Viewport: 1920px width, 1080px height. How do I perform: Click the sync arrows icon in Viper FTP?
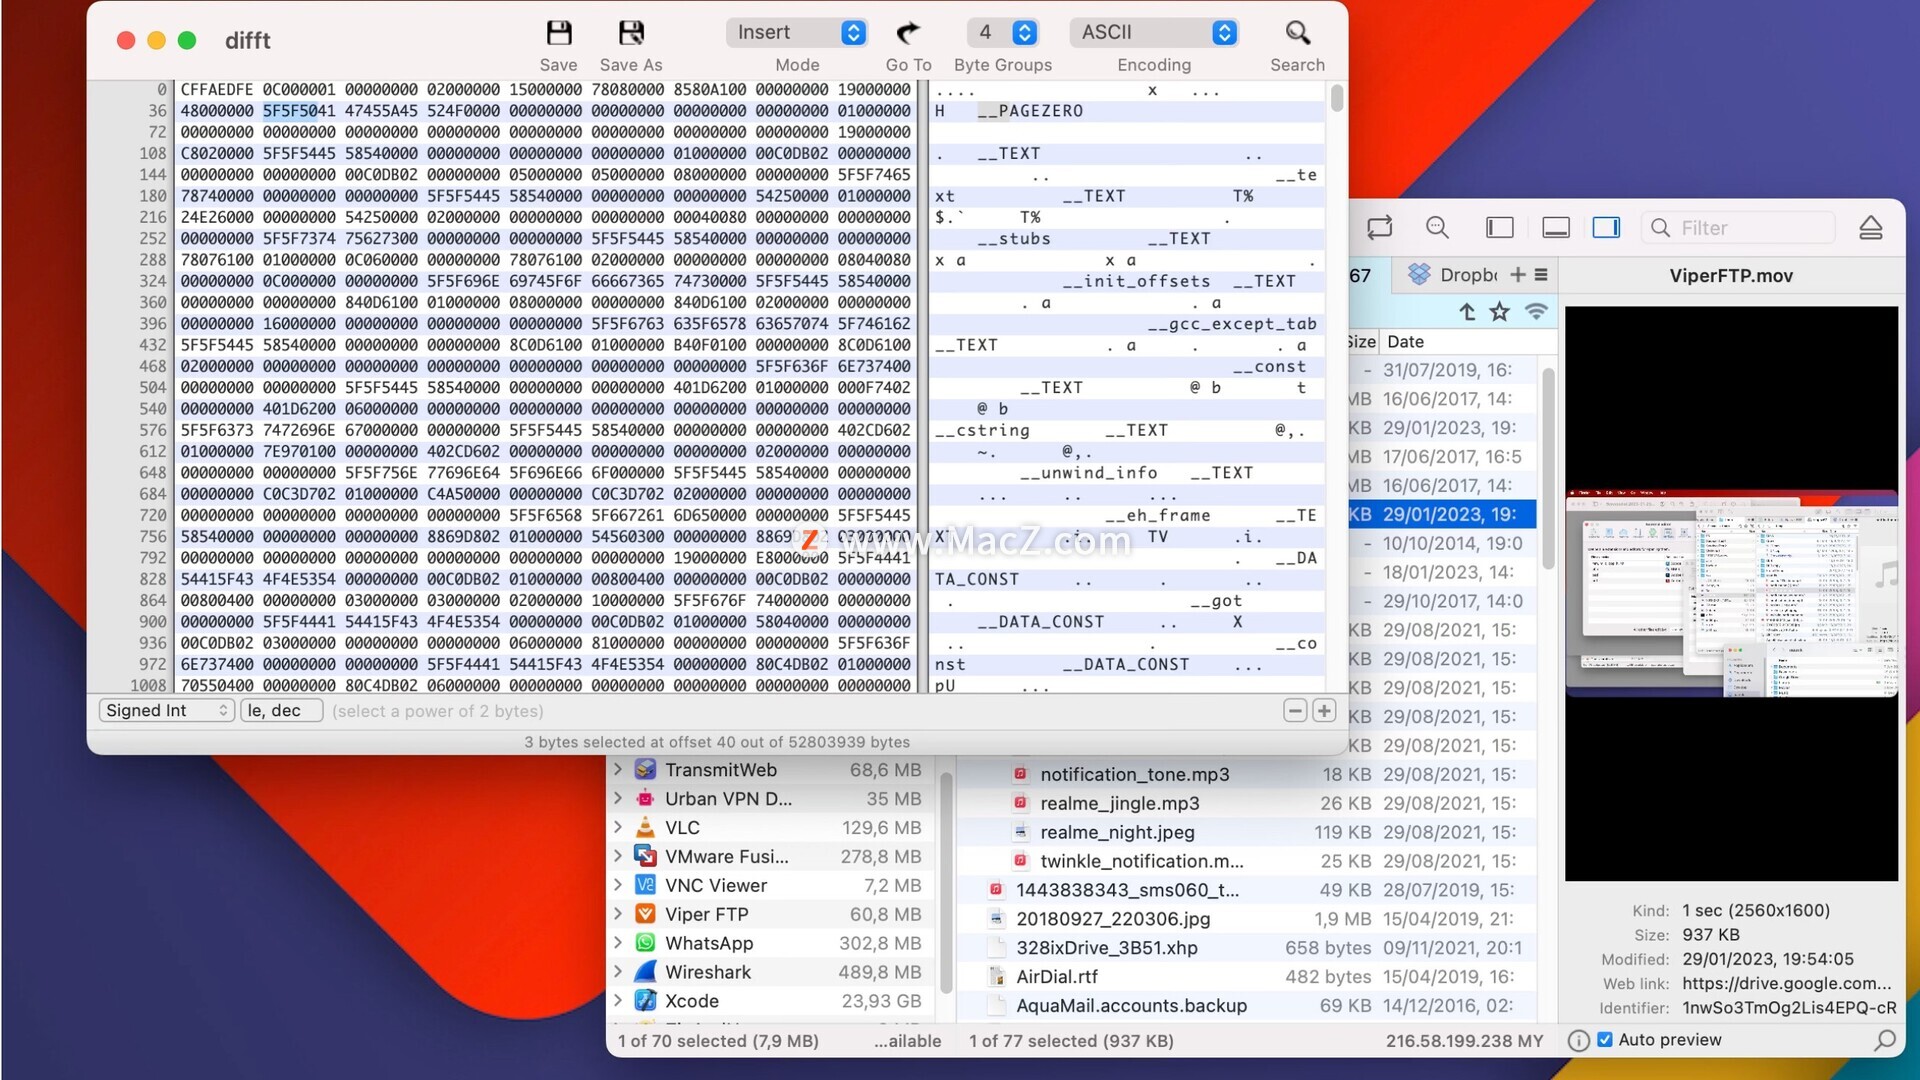1380,228
